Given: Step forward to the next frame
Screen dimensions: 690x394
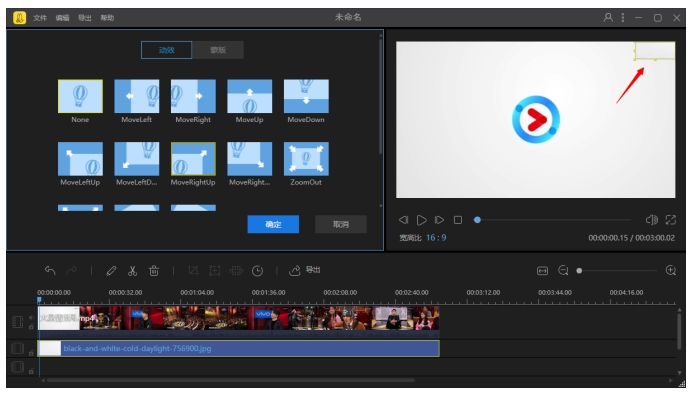Looking at the screenshot, I should click(x=439, y=220).
